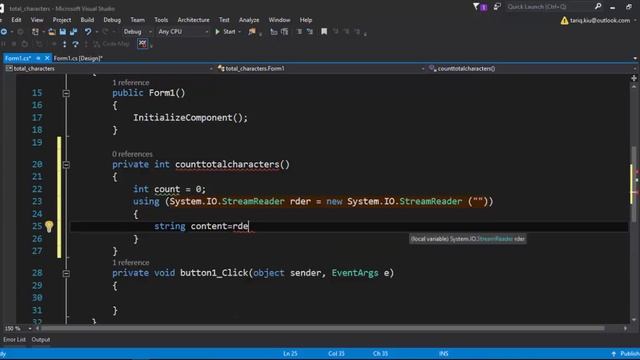This screenshot has width=640, height=360.
Task: Click the horizontal scrollbar of the editor
Action: [322, 328]
